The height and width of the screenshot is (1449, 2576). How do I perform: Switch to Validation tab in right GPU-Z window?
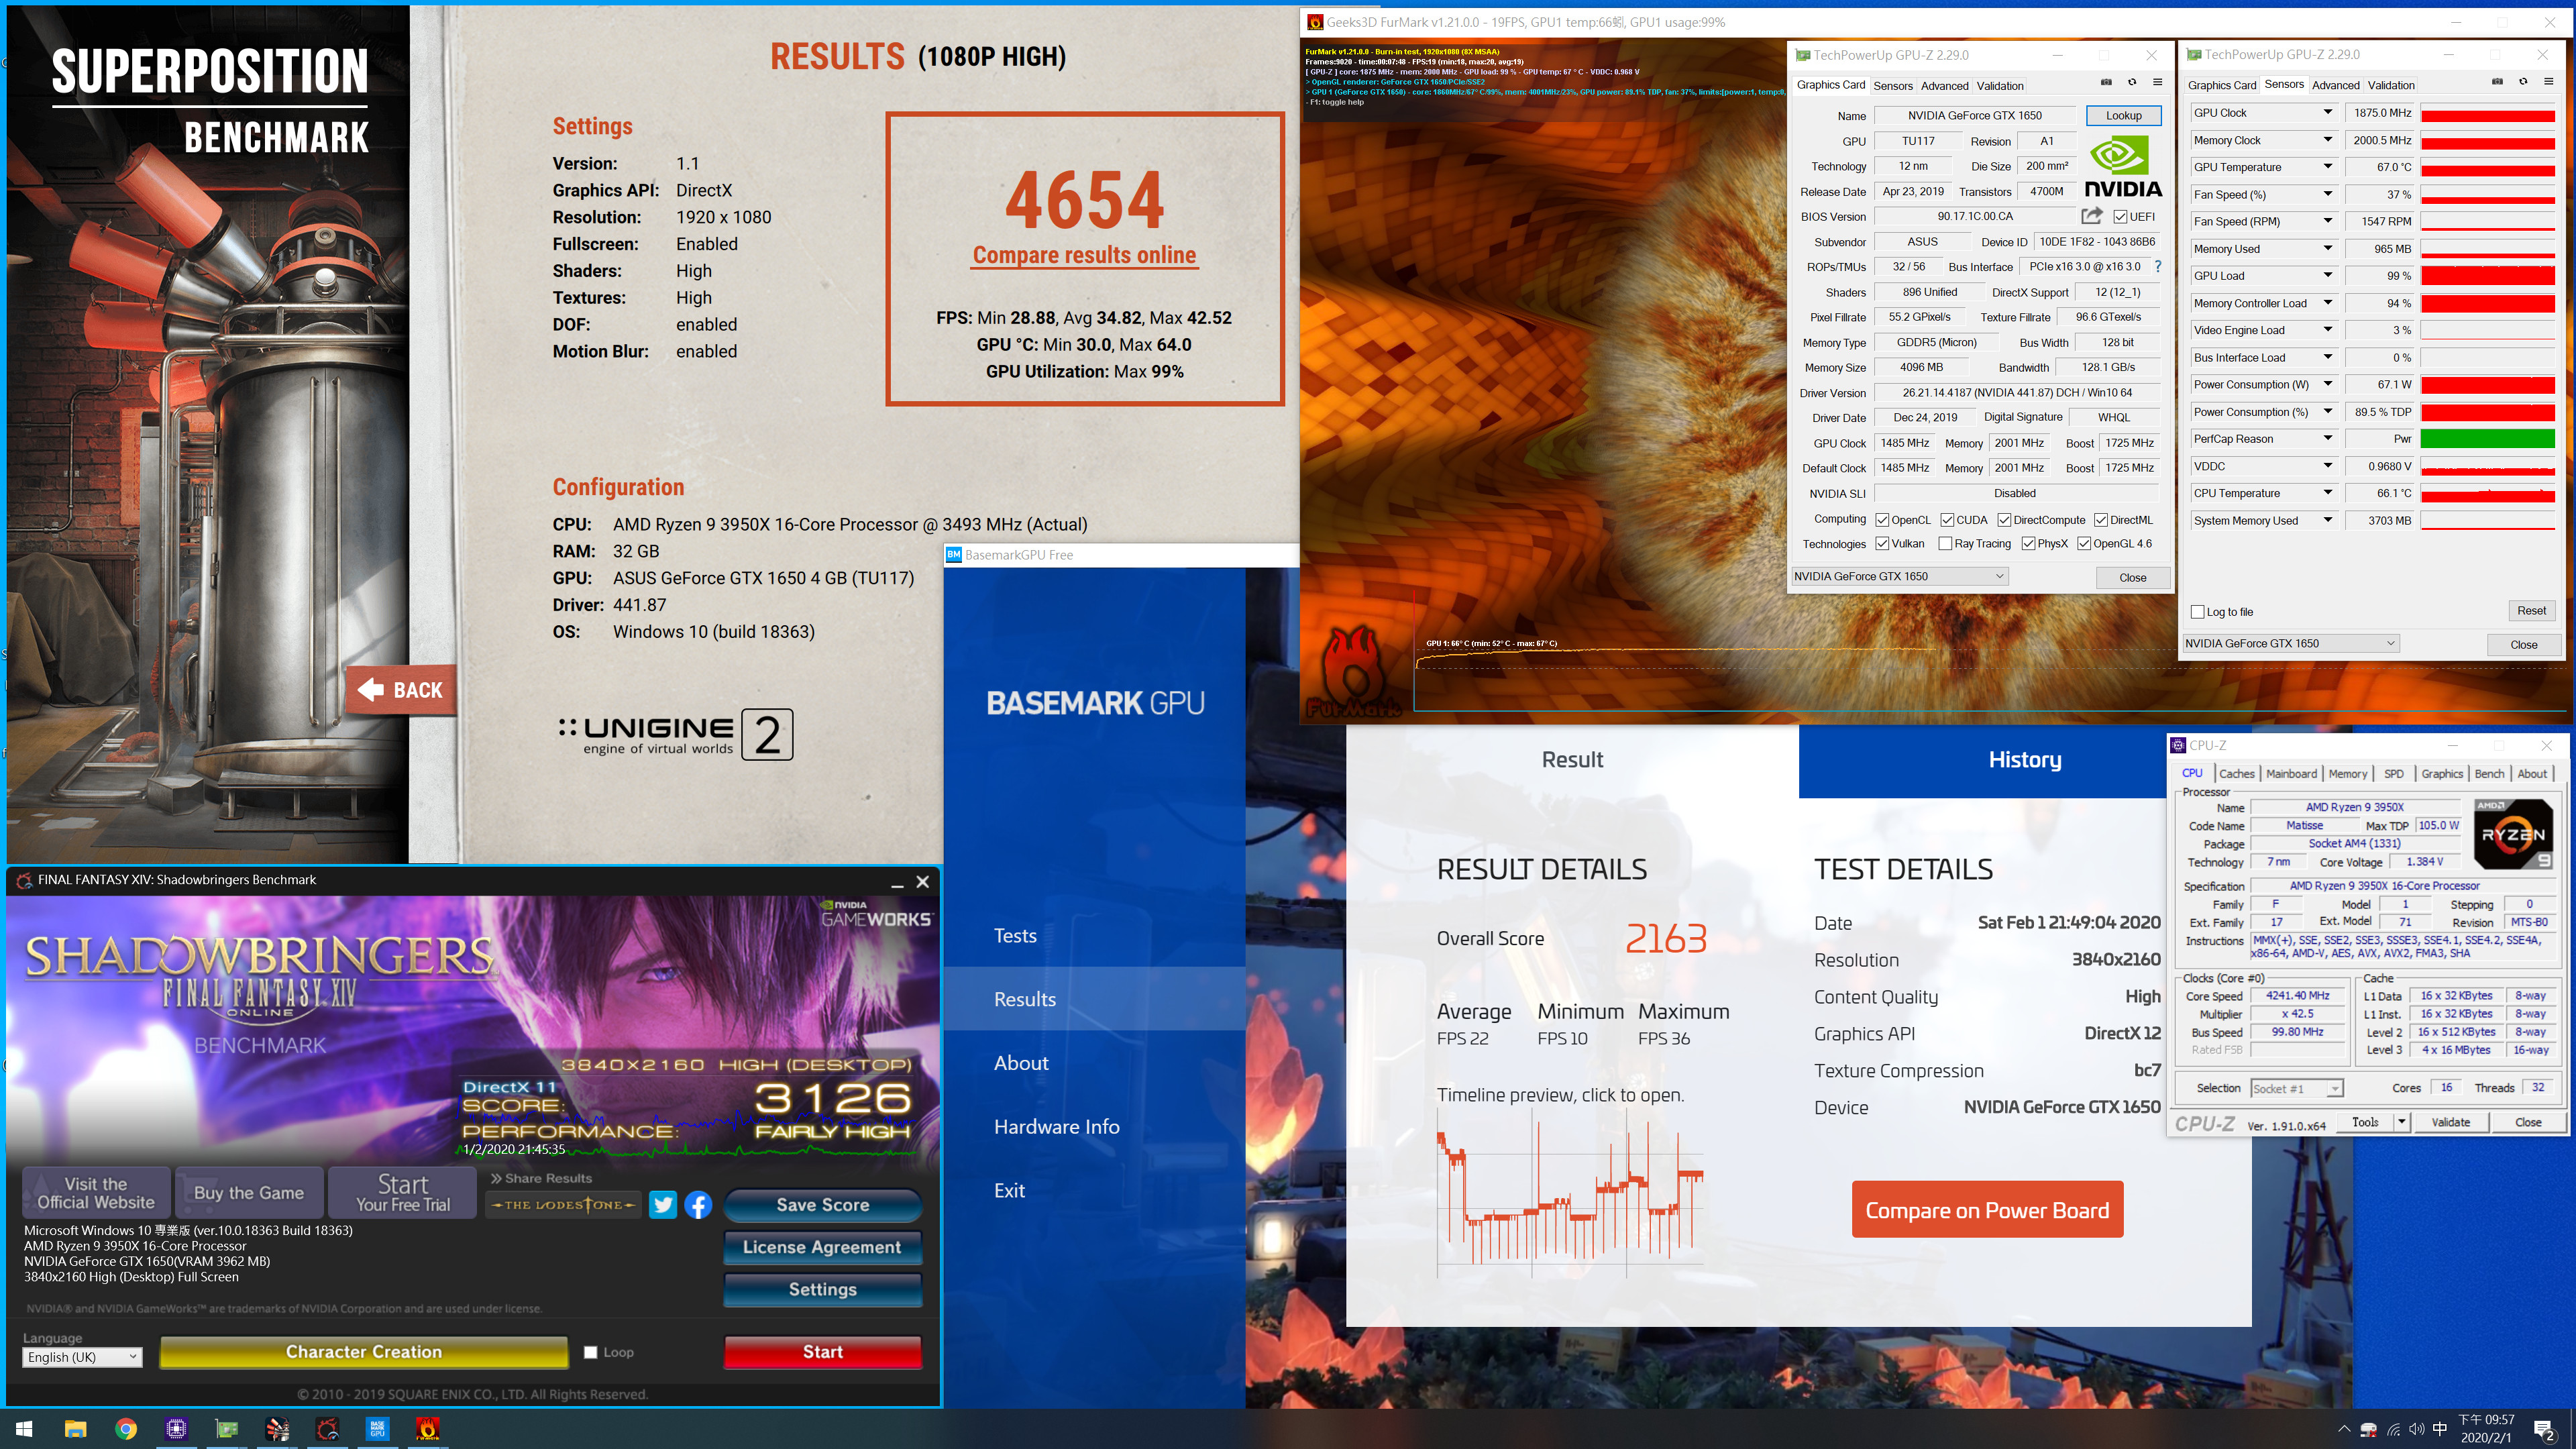click(2391, 86)
